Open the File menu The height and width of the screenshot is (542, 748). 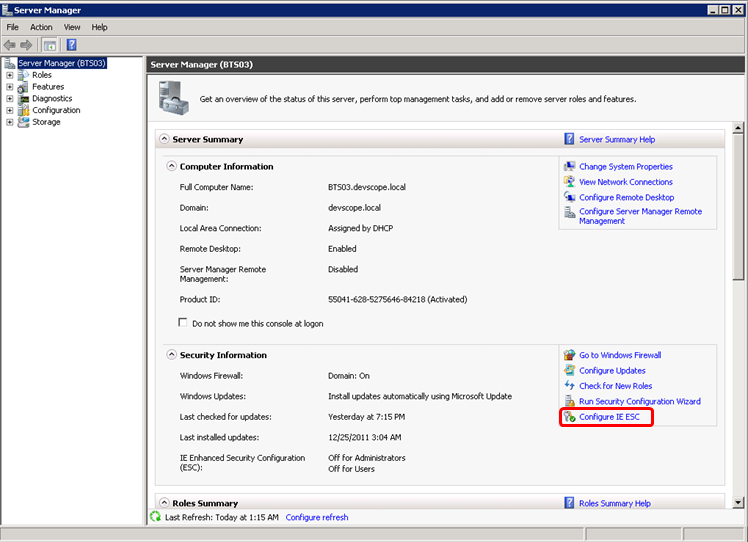(x=12, y=27)
